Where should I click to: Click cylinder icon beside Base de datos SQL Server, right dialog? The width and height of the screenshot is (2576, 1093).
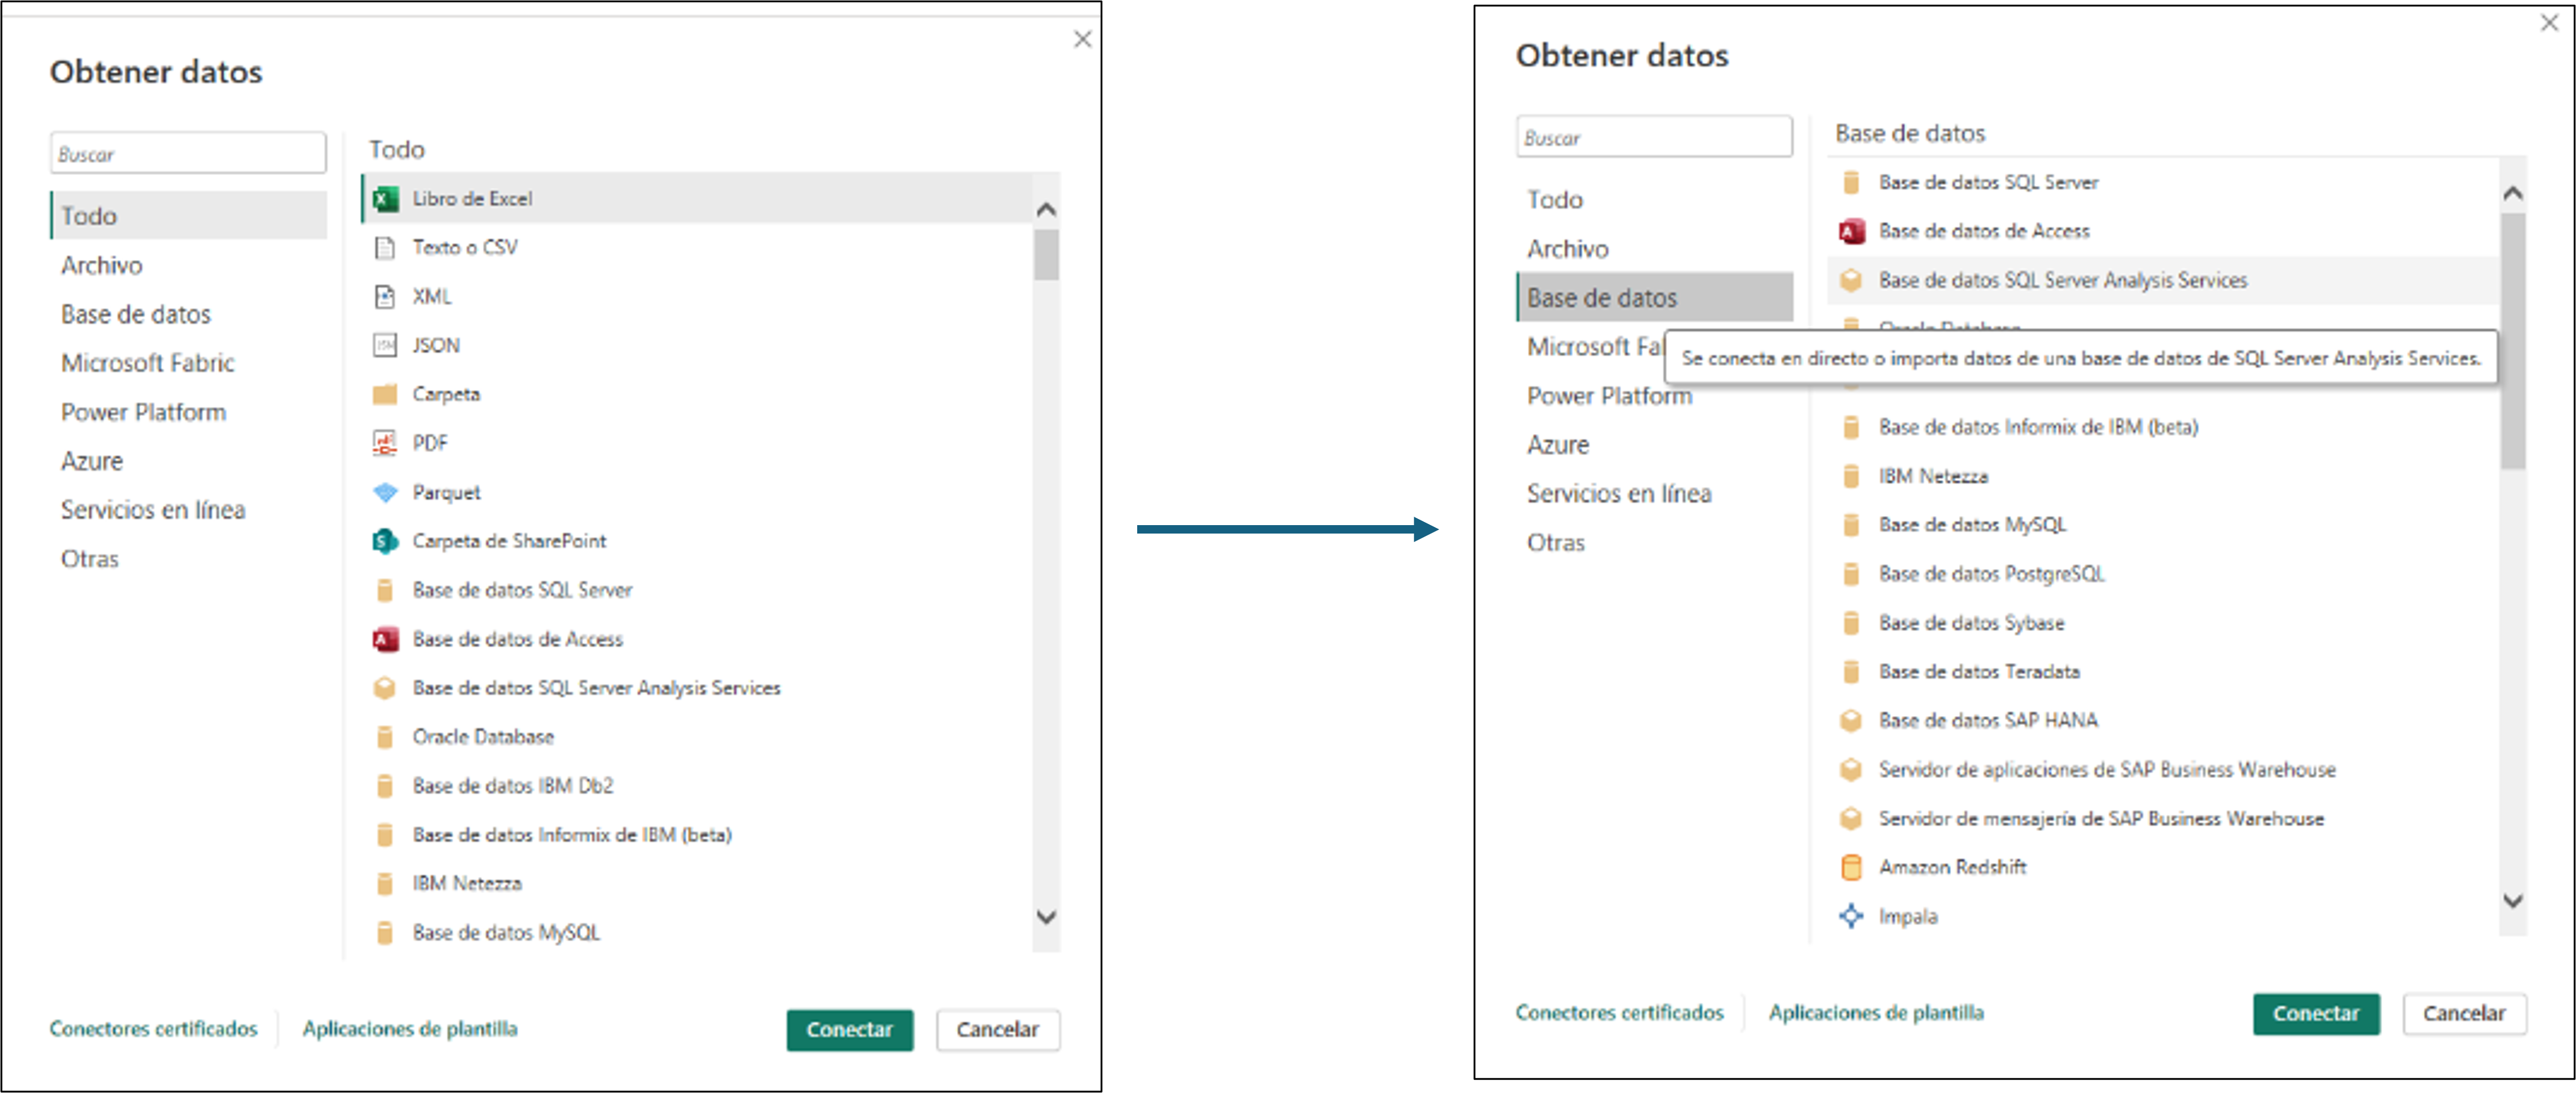click(1851, 183)
